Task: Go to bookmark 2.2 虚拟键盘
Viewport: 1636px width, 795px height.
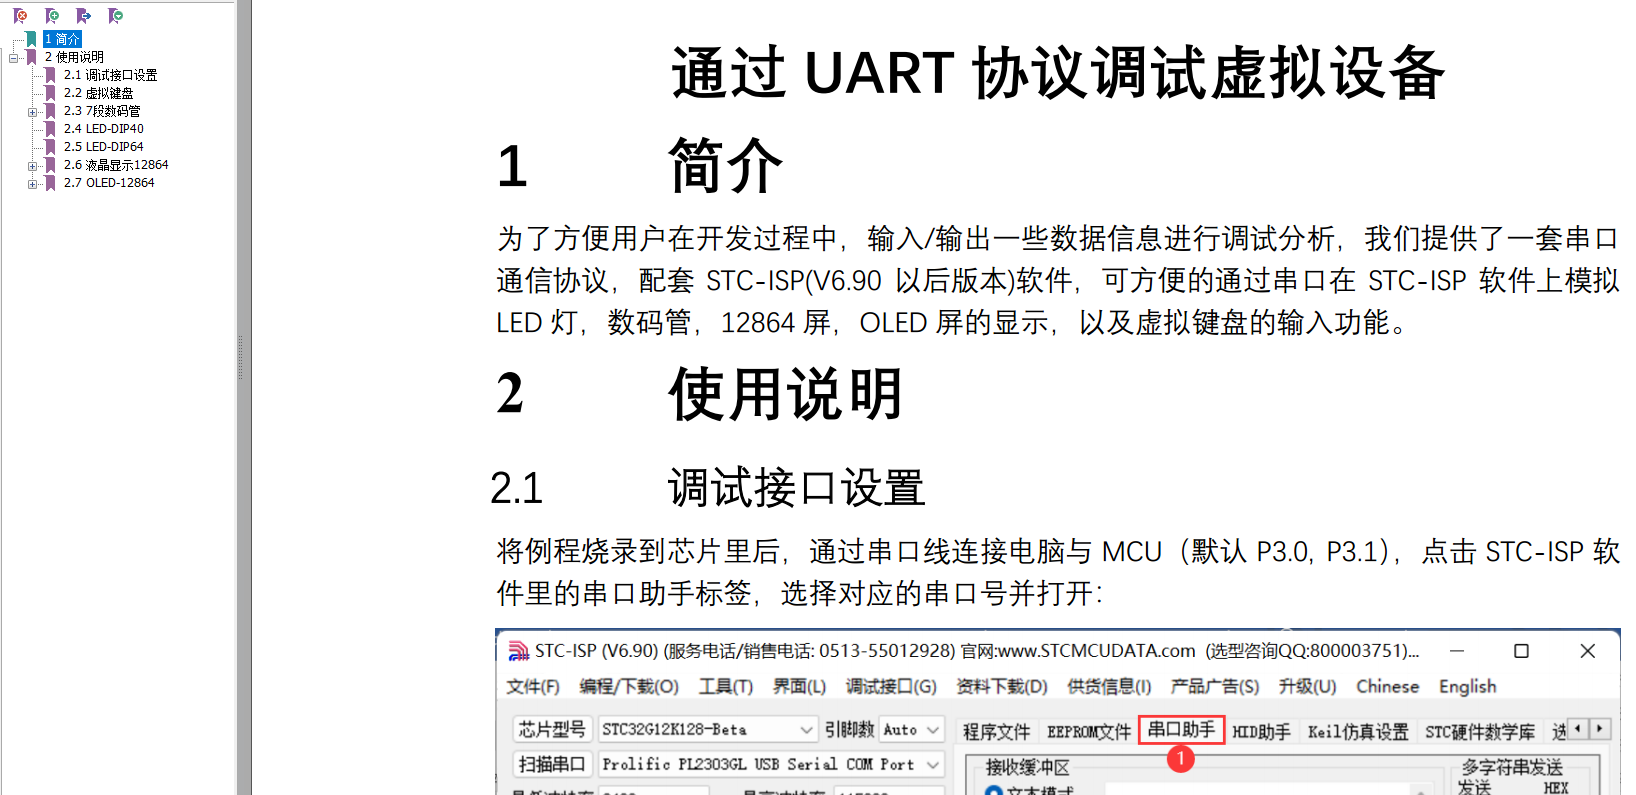Action: pyautogui.click(x=98, y=93)
